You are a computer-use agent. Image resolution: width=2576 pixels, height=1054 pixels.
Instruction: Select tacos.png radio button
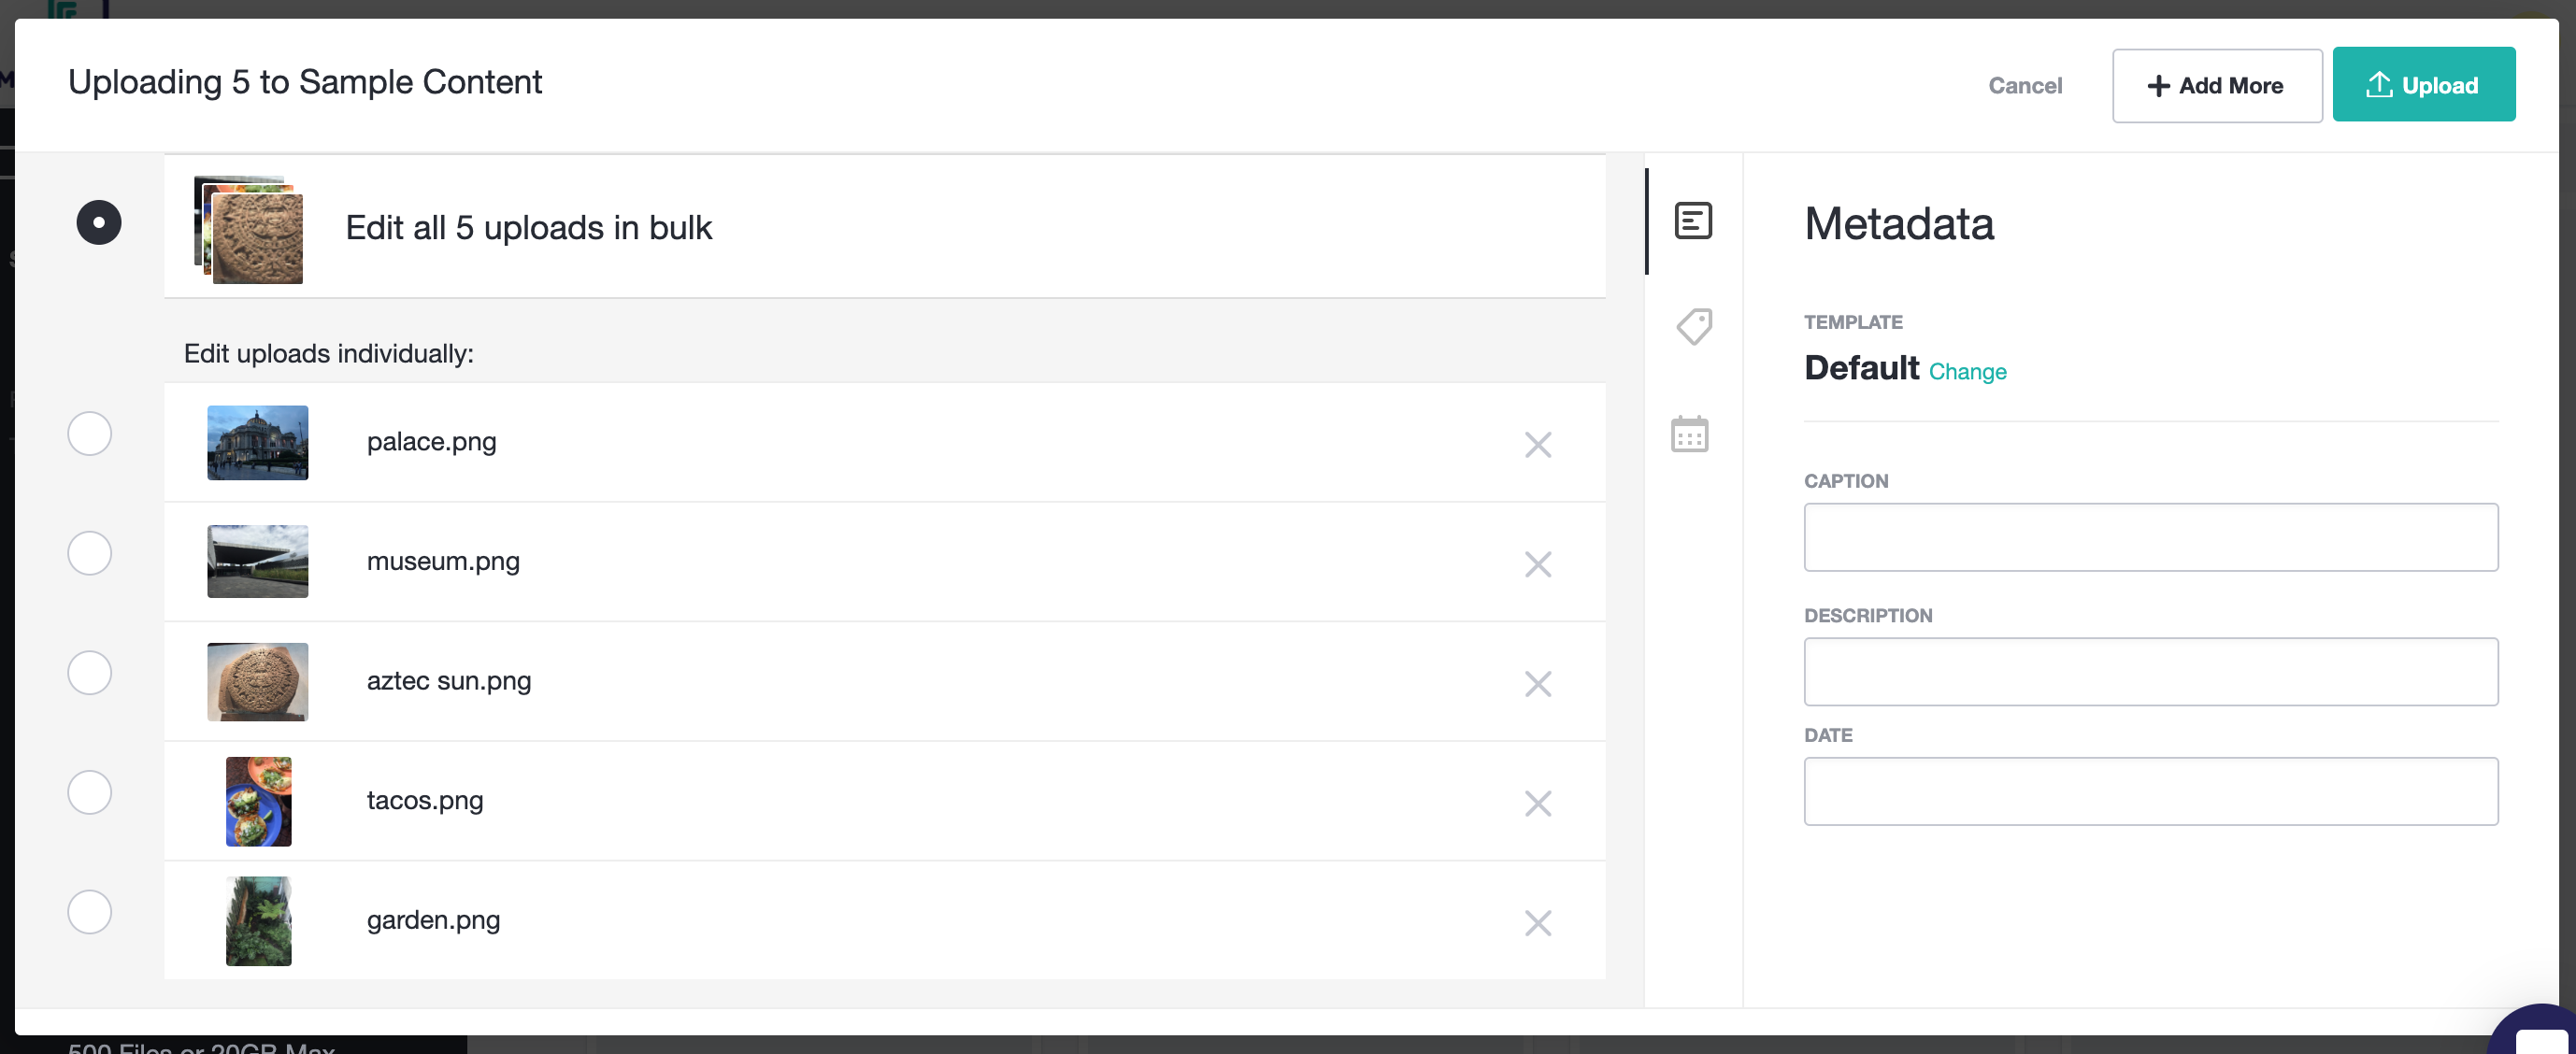(89, 792)
